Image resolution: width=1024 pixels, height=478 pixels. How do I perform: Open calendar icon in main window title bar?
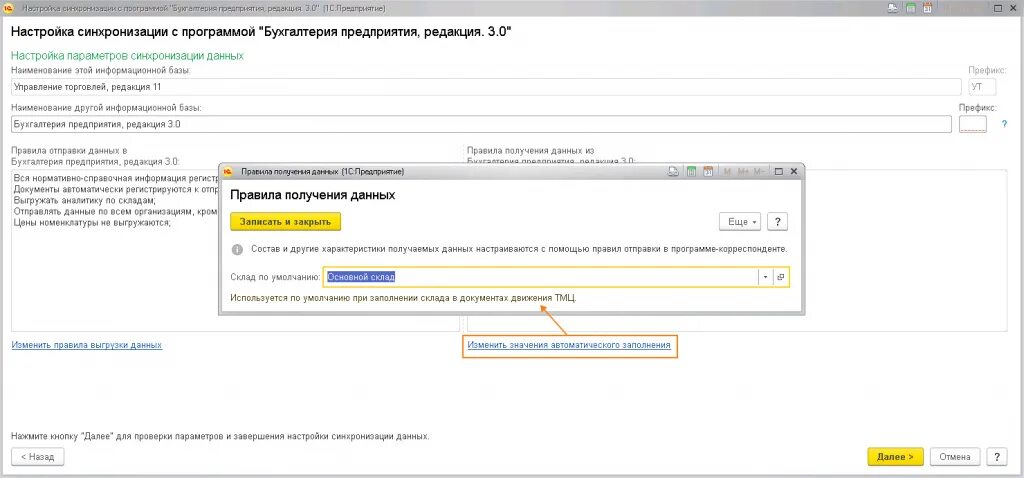[x=927, y=8]
